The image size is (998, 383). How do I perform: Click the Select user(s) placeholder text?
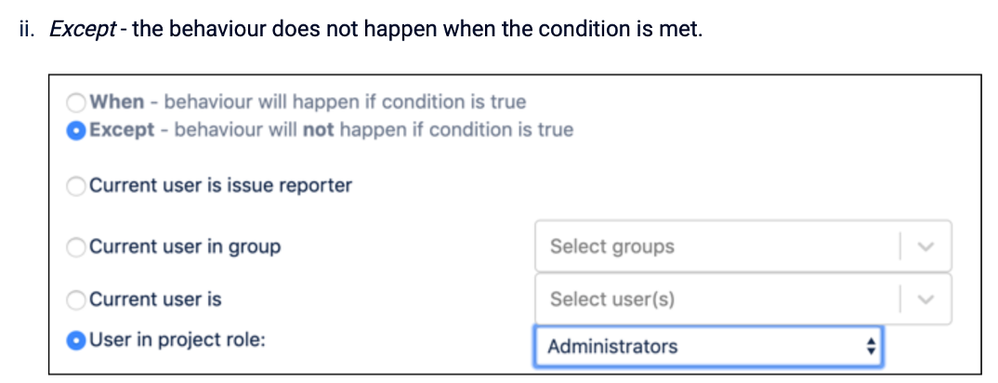[x=612, y=299]
